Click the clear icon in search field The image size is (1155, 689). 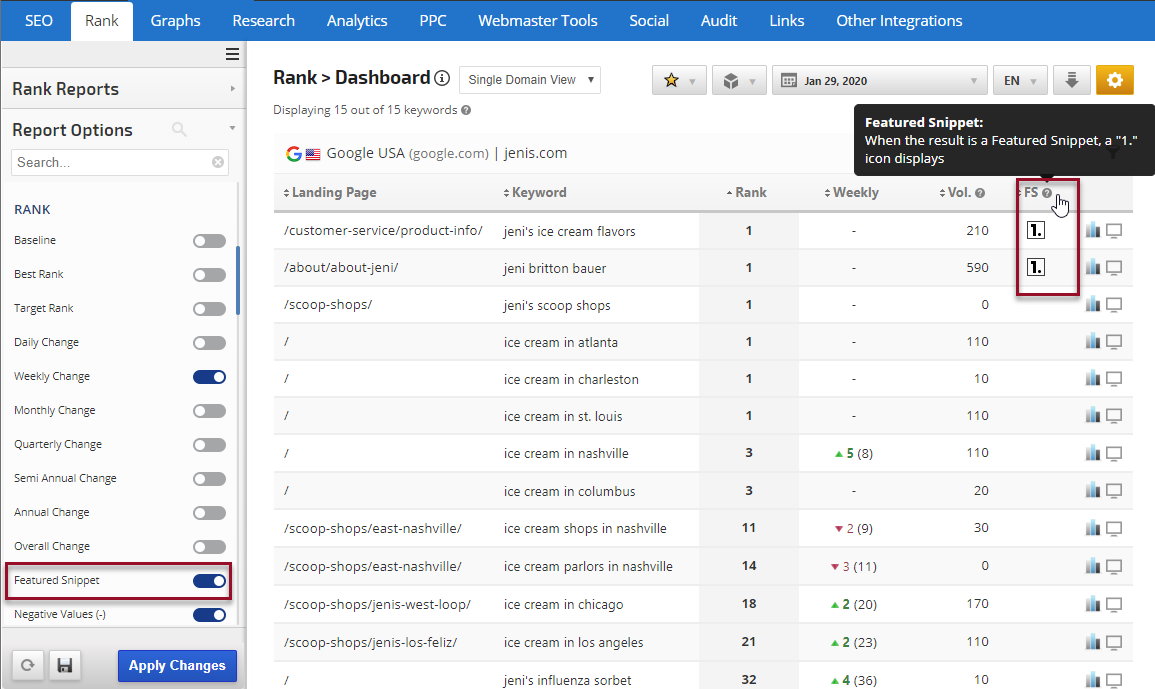click(218, 162)
